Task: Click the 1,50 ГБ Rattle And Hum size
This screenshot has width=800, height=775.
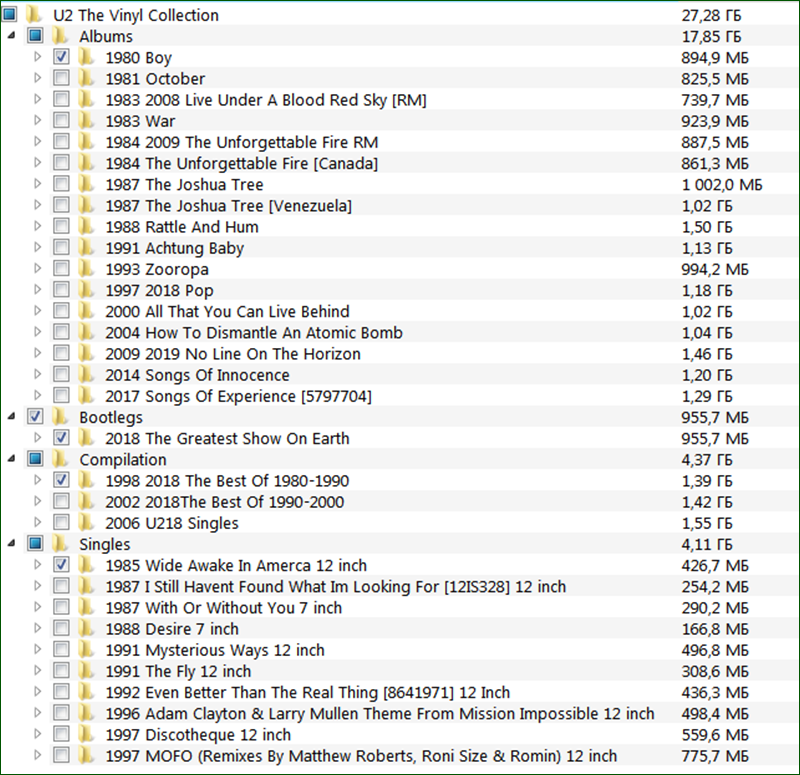Action: pos(707,227)
